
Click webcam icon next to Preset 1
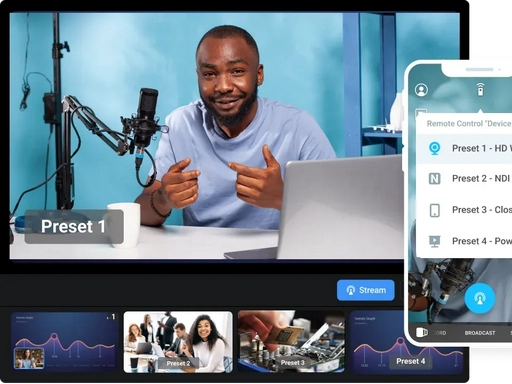[434, 148]
